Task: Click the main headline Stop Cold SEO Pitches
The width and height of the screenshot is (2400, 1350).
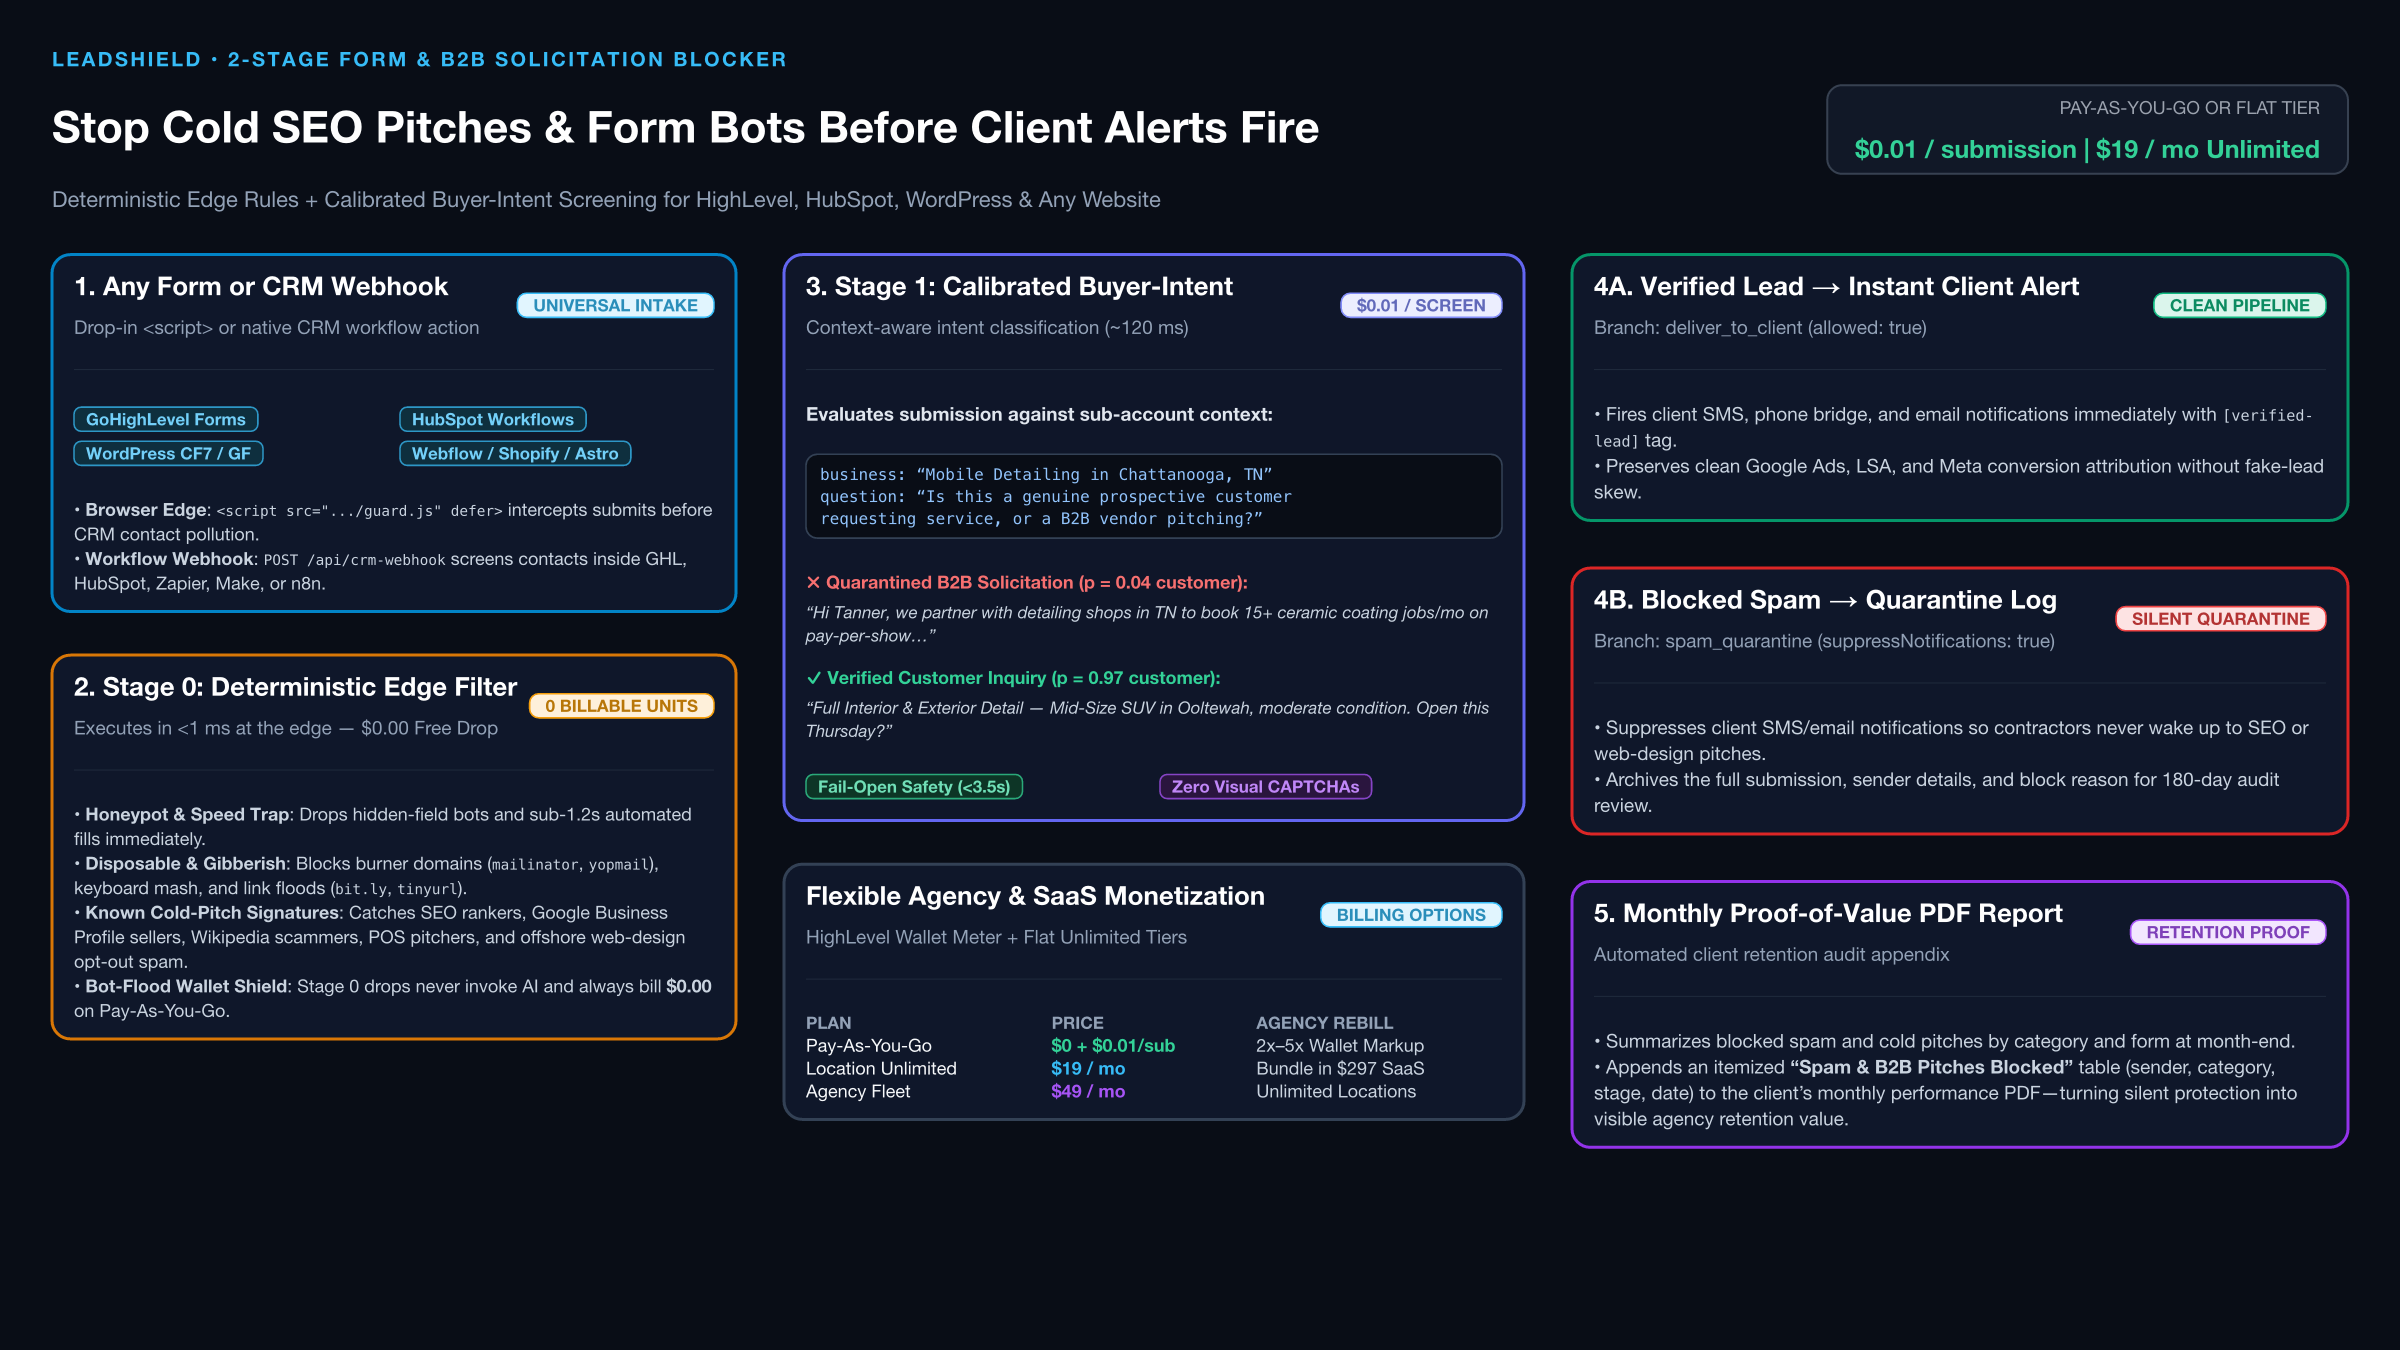Action: point(685,128)
